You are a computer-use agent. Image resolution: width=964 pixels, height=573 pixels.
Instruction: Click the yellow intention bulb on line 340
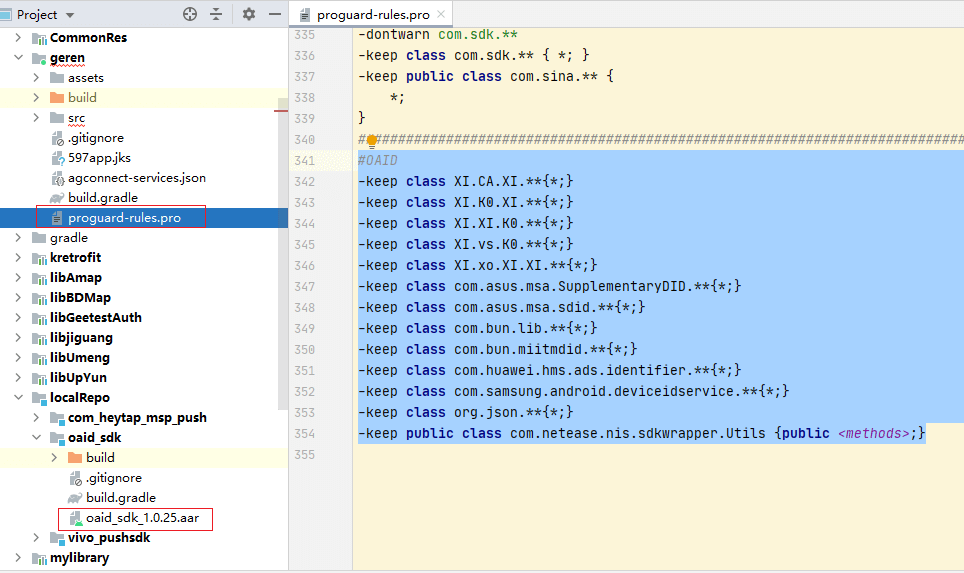click(x=372, y=141)
